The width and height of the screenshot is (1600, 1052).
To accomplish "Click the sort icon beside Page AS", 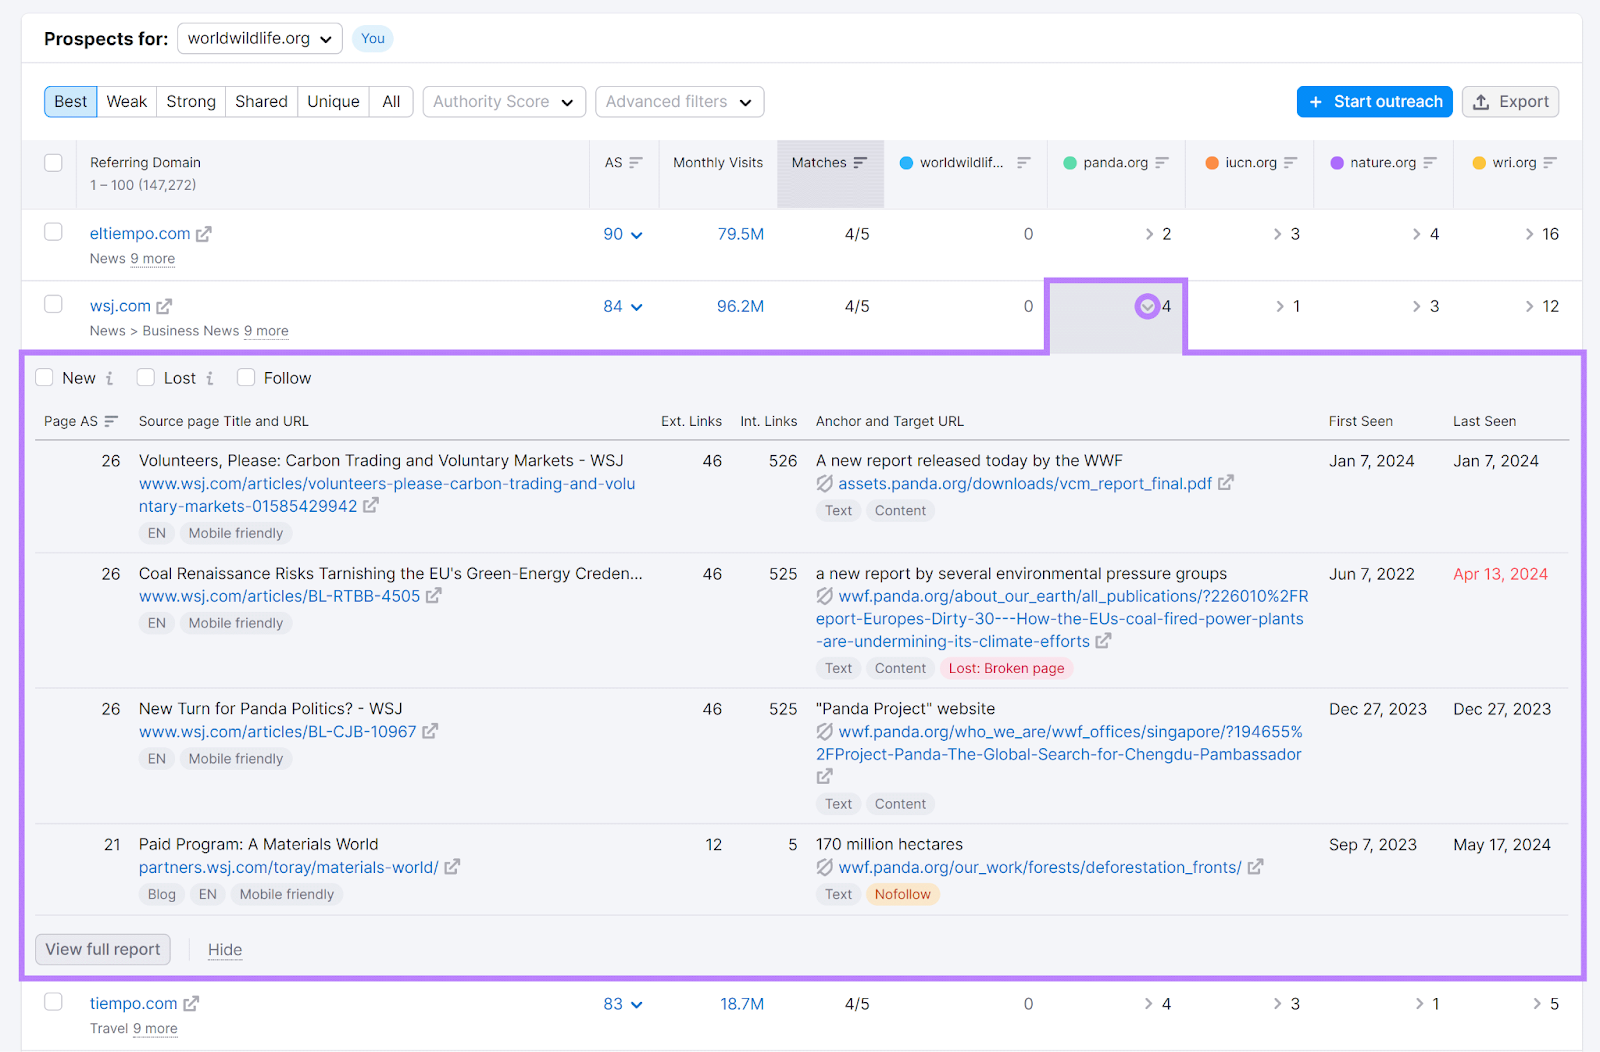I will (112, 421).
